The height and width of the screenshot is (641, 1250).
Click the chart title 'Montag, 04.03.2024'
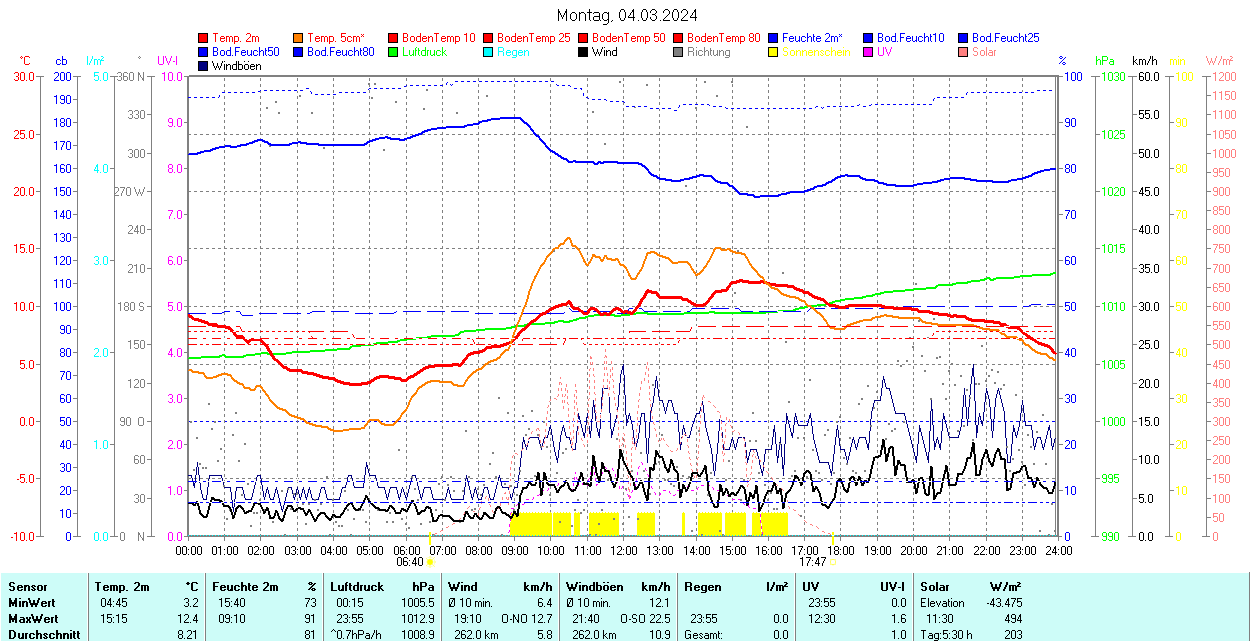coord(627,15)
